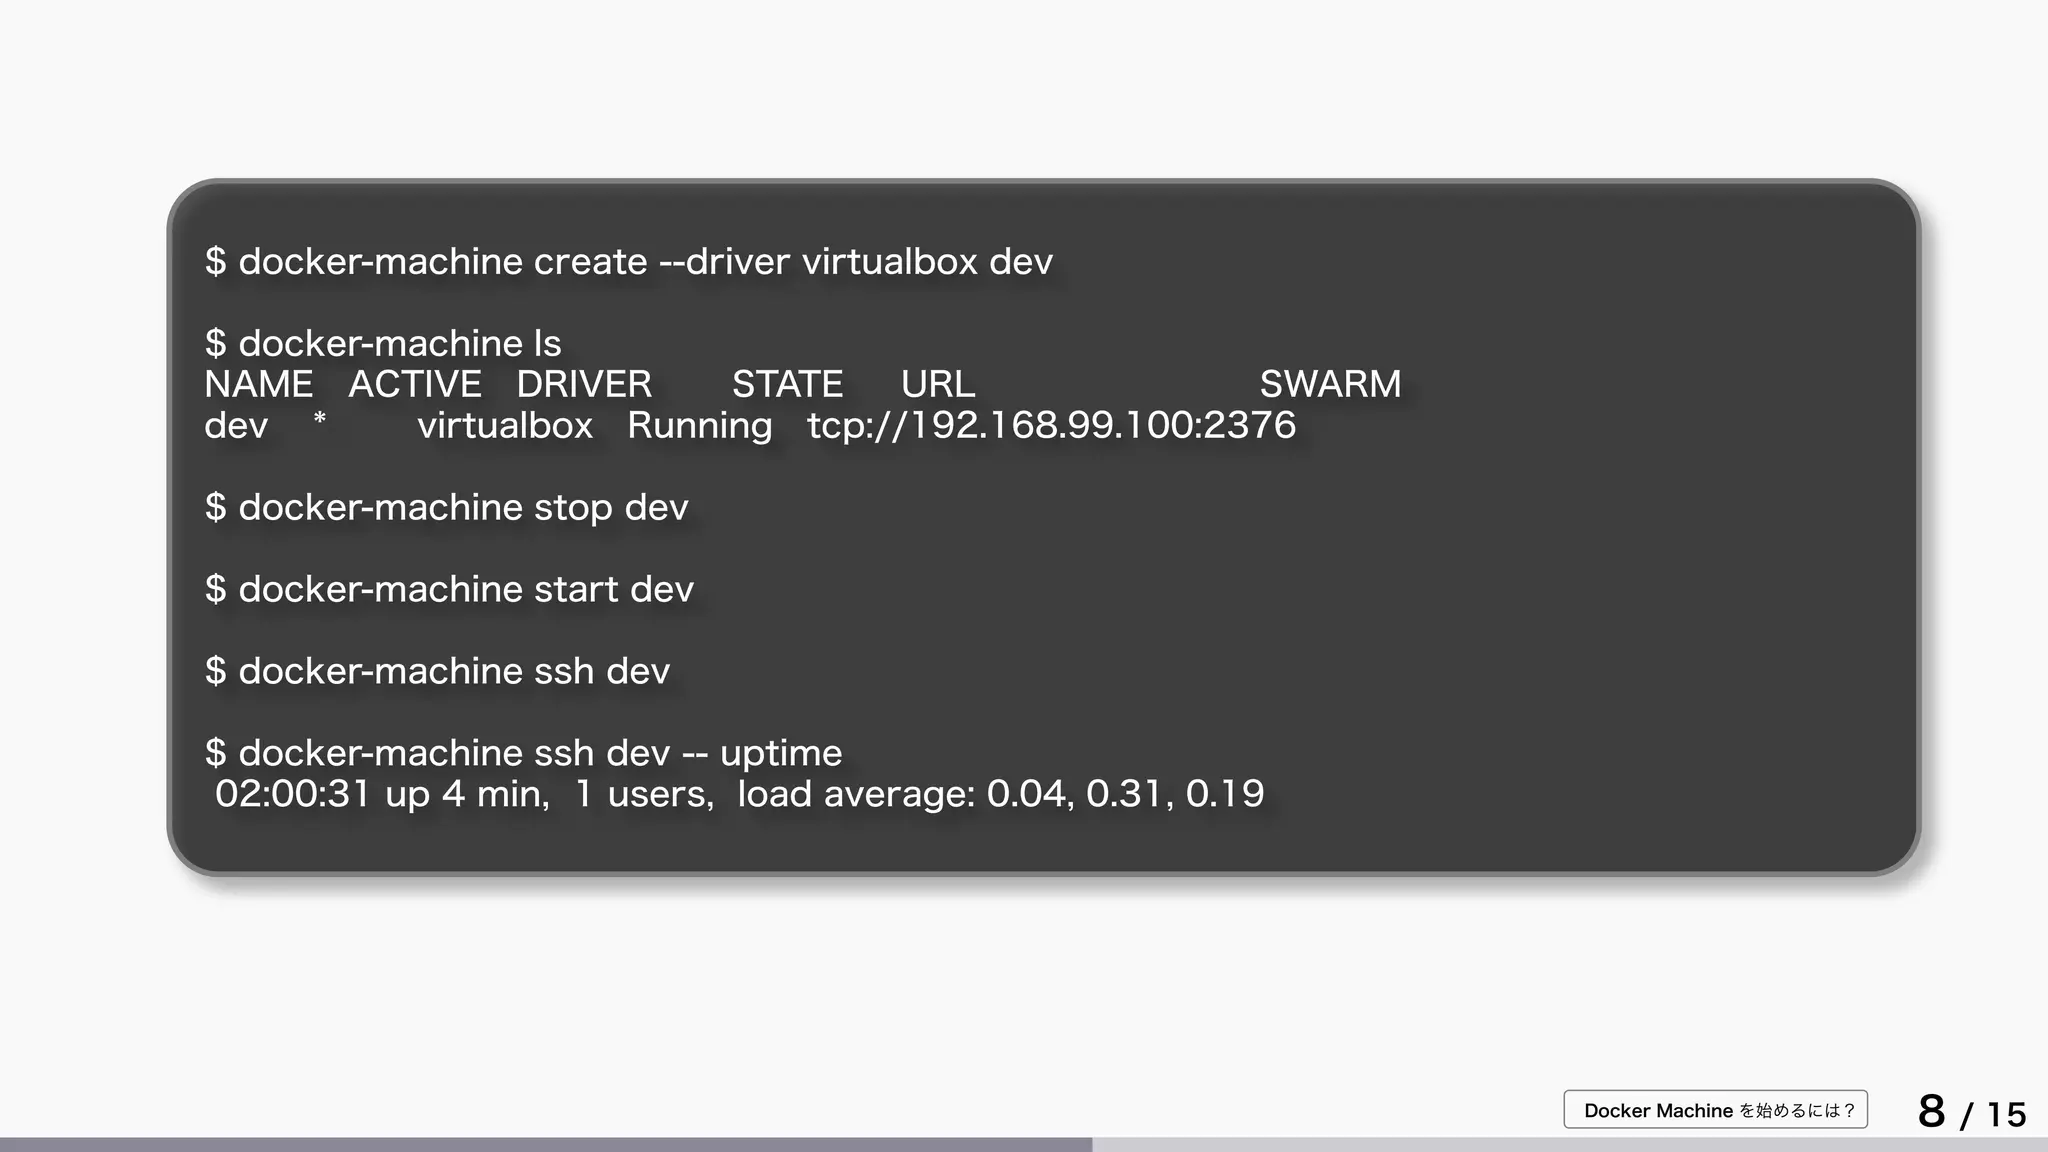The width and height of the screenshot is (2048, 1152).
Task: Click the 'URL' column header
Action: coord(937,384)
